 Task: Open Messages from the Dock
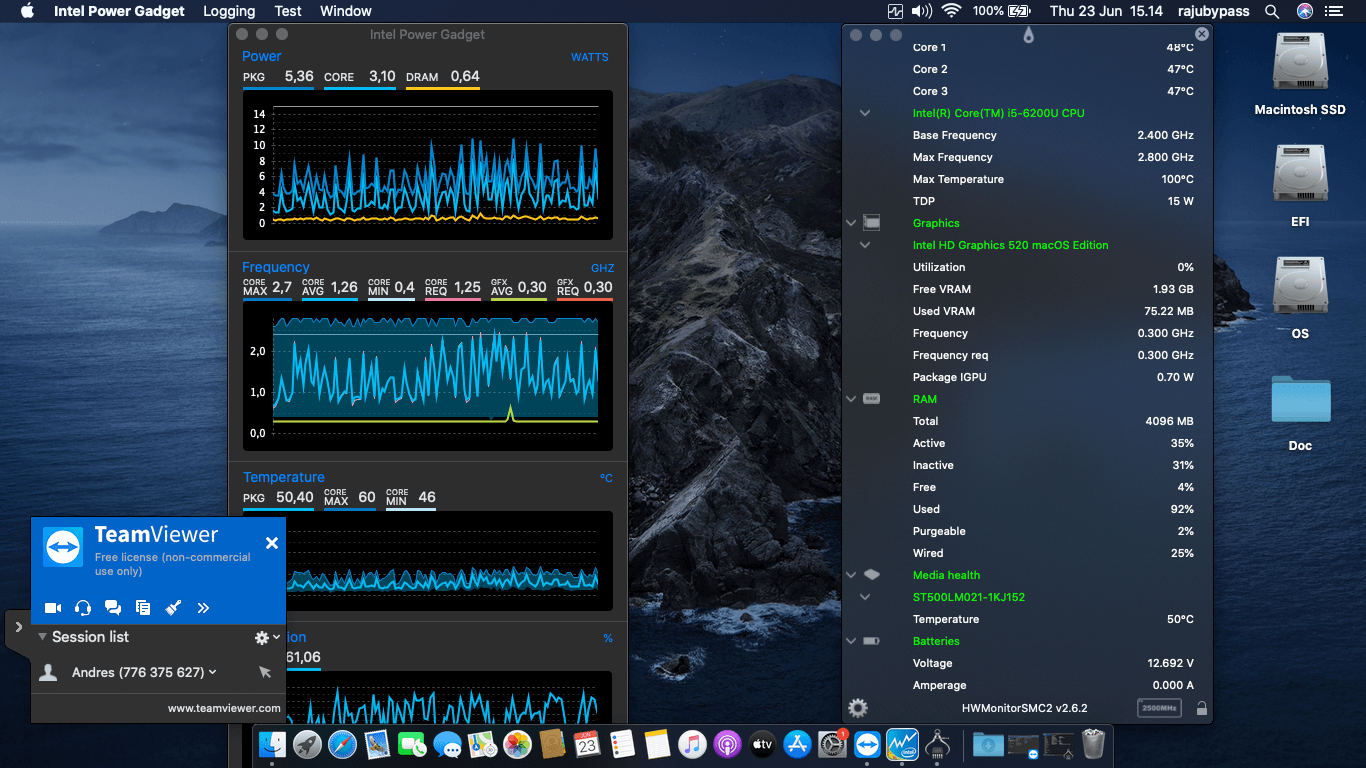[447, 744]
